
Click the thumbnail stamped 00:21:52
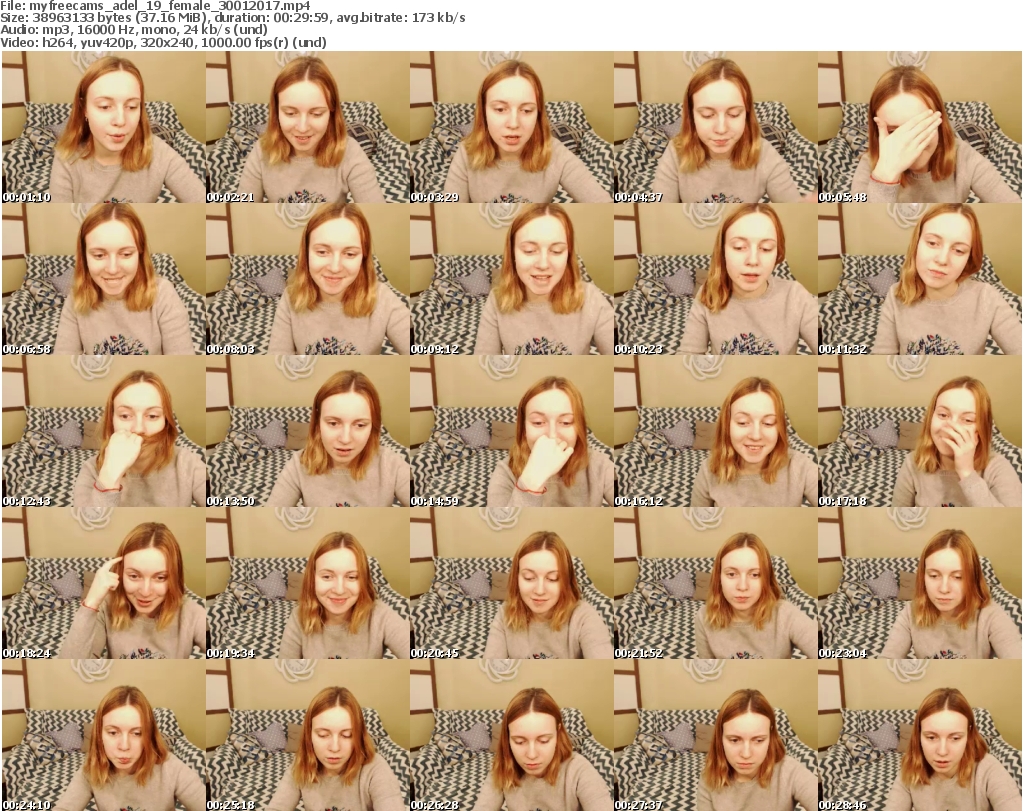[716, 584]
